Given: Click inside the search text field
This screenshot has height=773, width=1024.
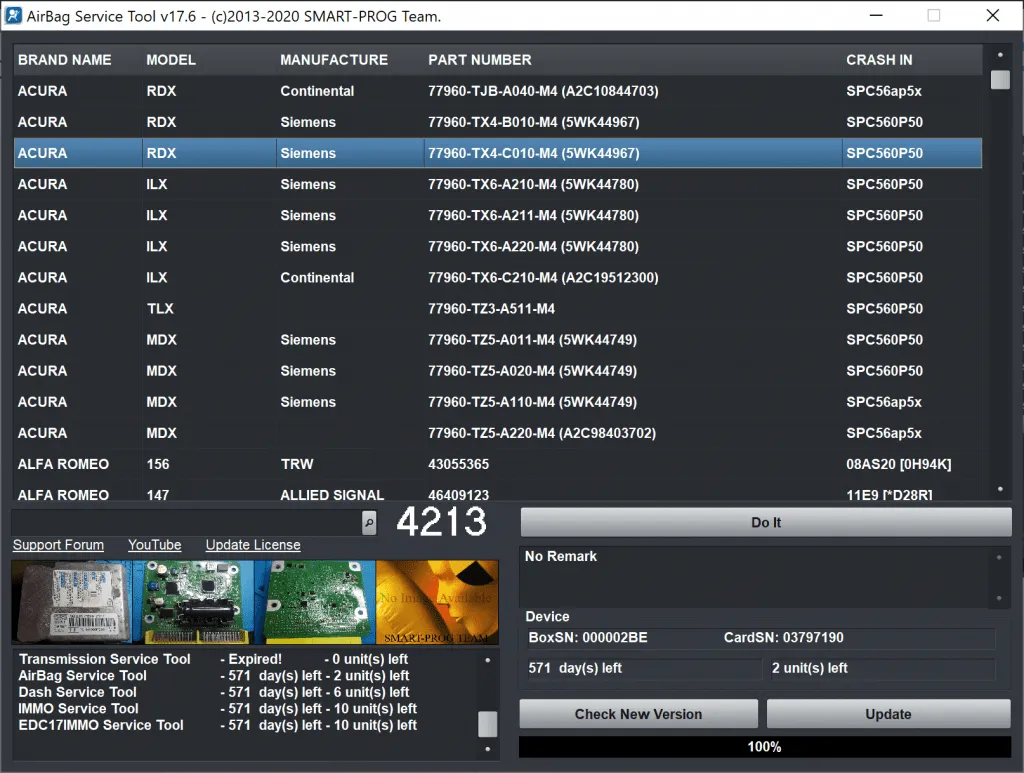Looking at the screenshot, I should 185,522.
